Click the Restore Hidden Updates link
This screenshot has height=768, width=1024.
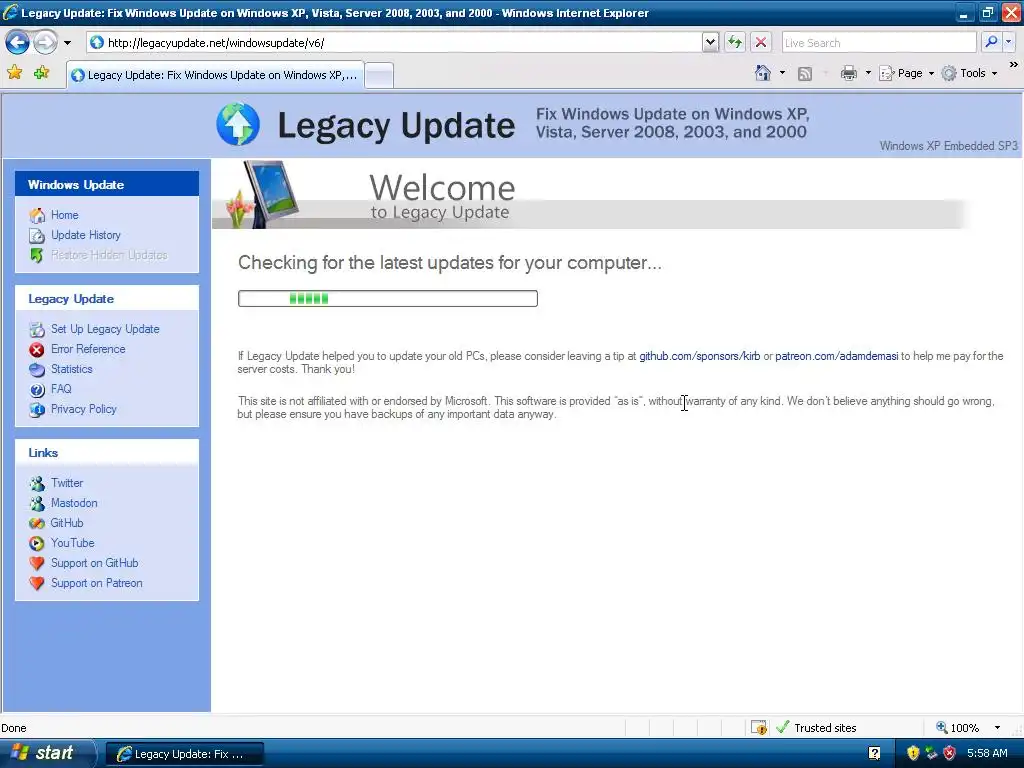click(x=109, y=255)
